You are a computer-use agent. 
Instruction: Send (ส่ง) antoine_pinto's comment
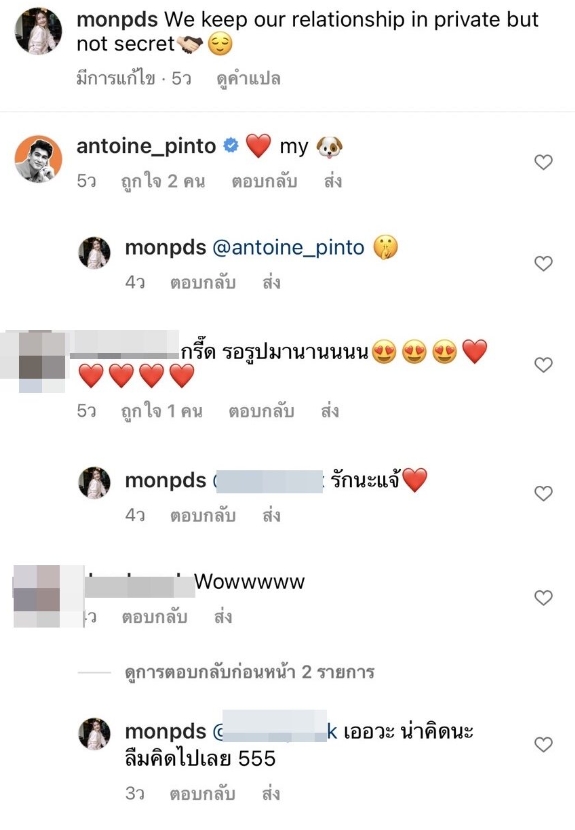point(333,182)
